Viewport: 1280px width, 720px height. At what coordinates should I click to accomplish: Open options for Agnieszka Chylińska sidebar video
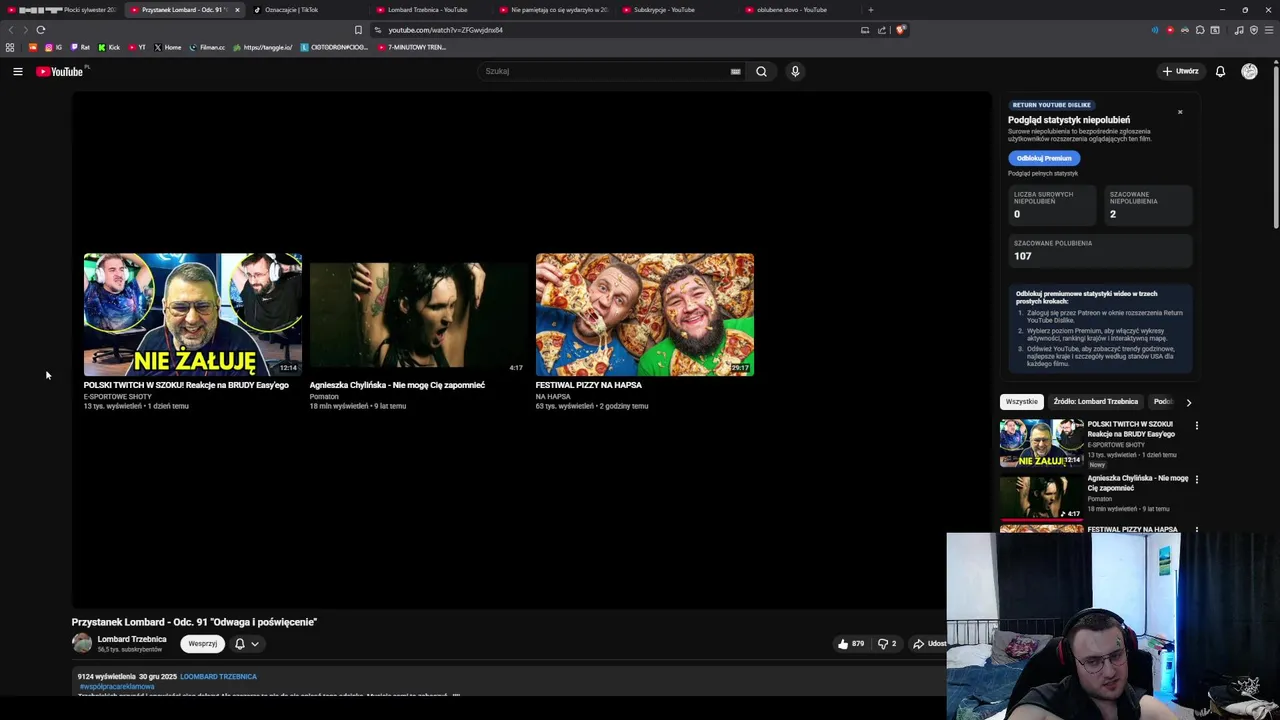[1196, 479]
